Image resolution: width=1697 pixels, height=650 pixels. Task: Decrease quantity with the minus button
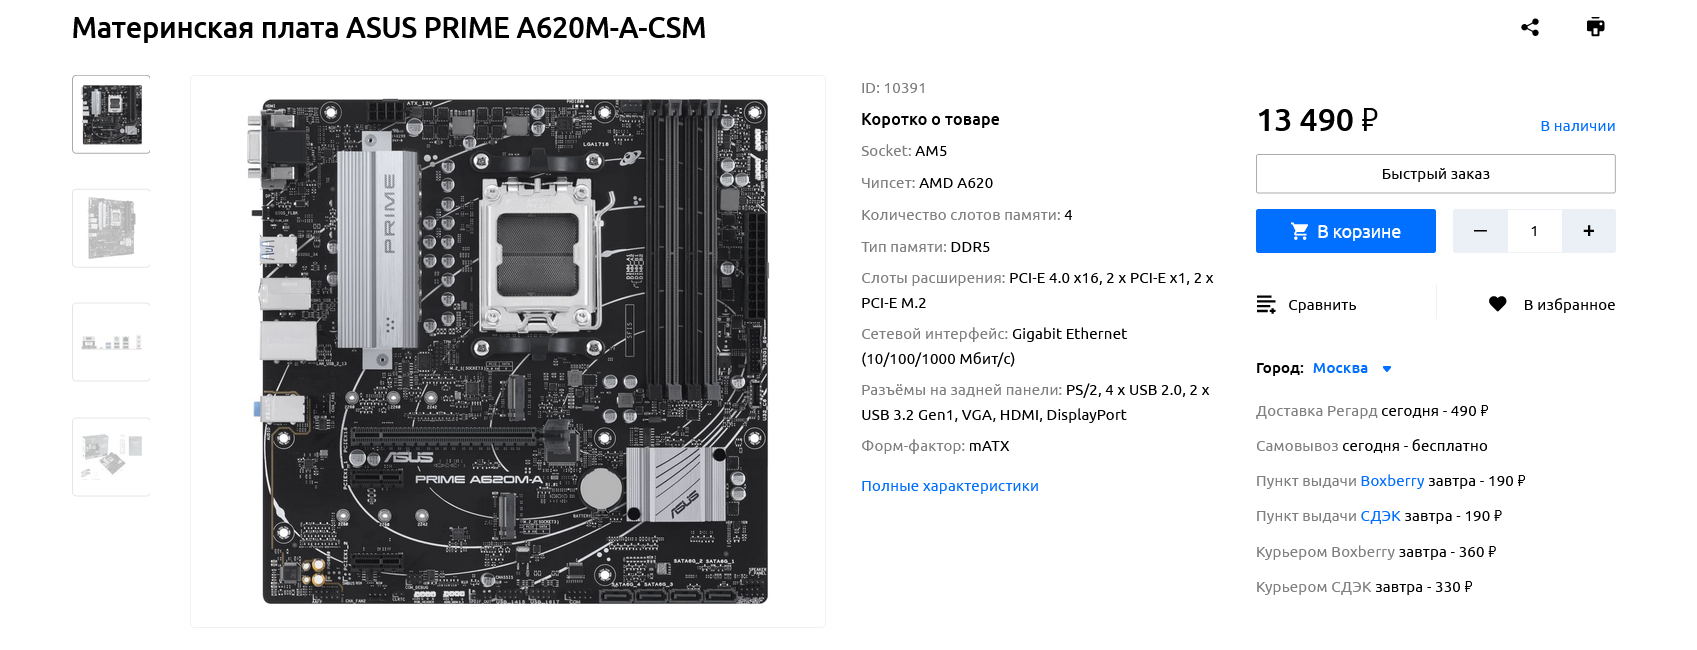1480,231
